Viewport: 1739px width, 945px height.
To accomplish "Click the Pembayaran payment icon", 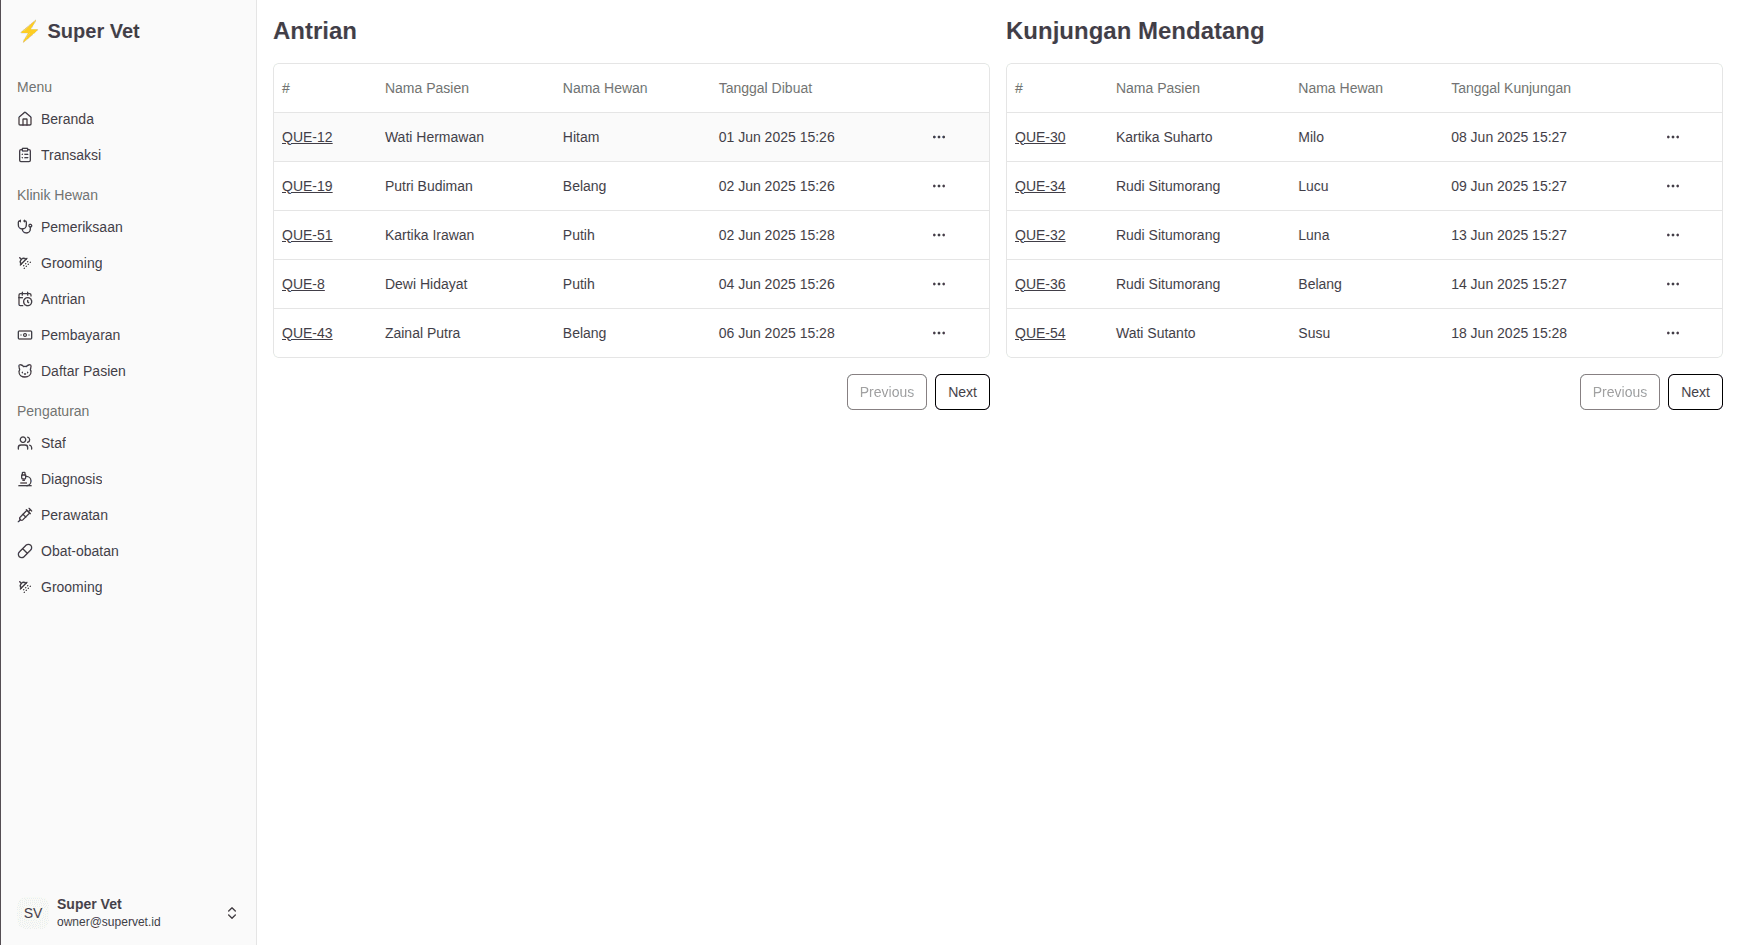I will tap(25, 335).
